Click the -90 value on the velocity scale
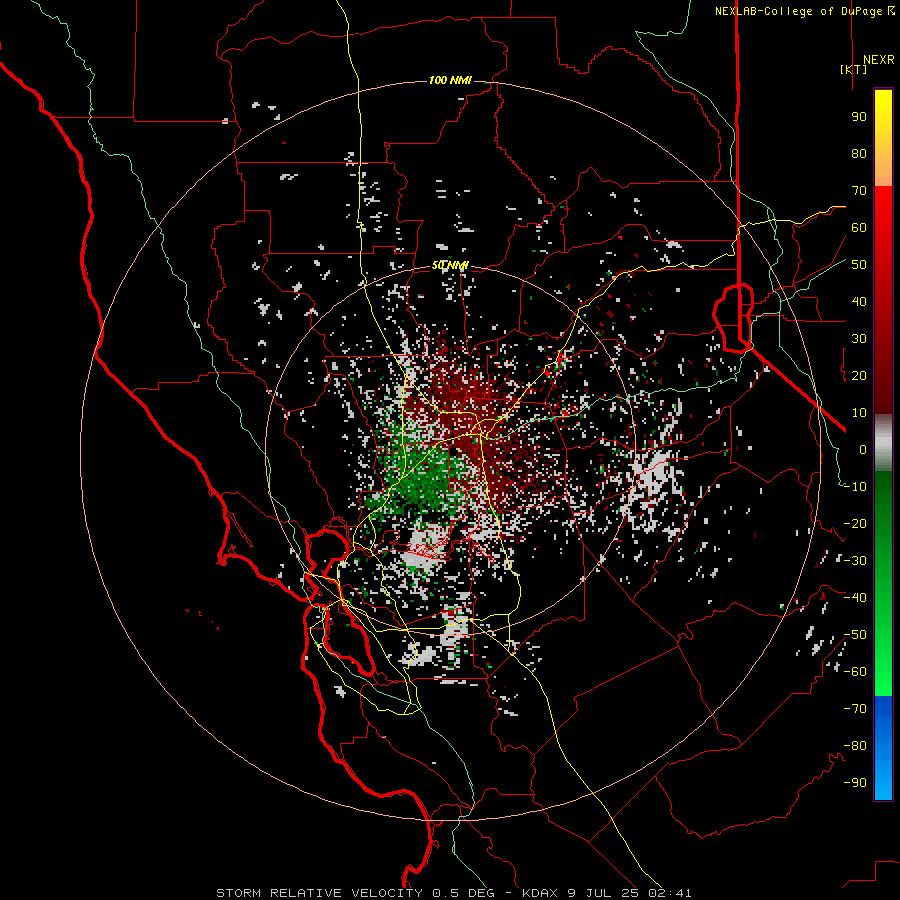Viewport: 900px width, 900px height. 855,783
